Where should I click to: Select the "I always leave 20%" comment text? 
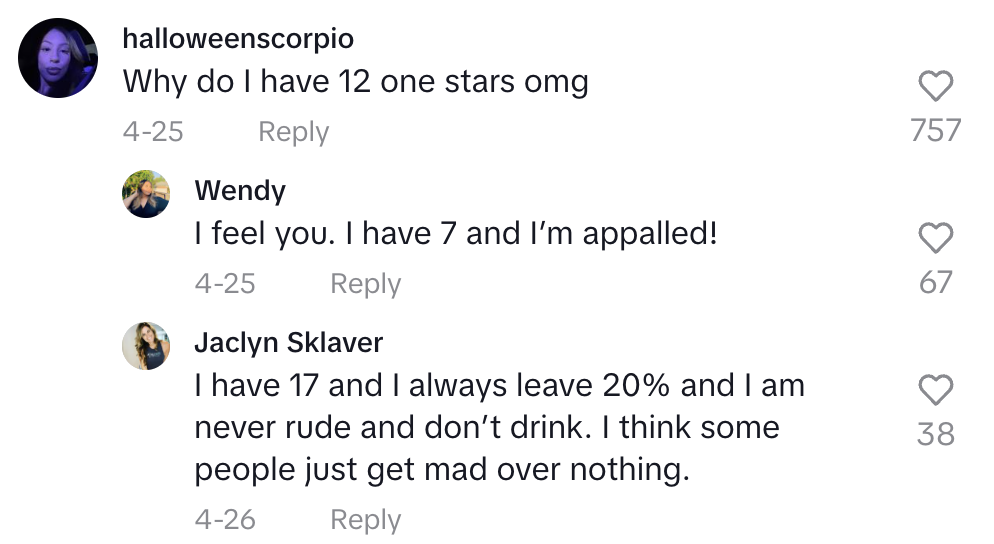(499, 427)
